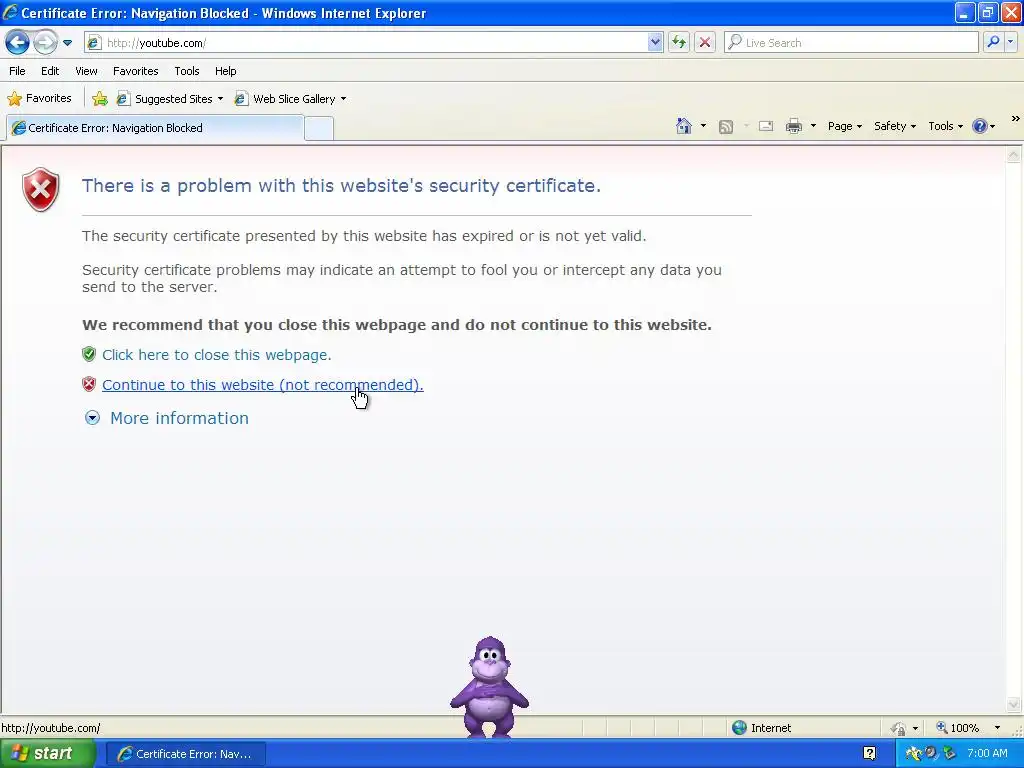
Task: Click Continue to this website link
Action: [263, 385]
